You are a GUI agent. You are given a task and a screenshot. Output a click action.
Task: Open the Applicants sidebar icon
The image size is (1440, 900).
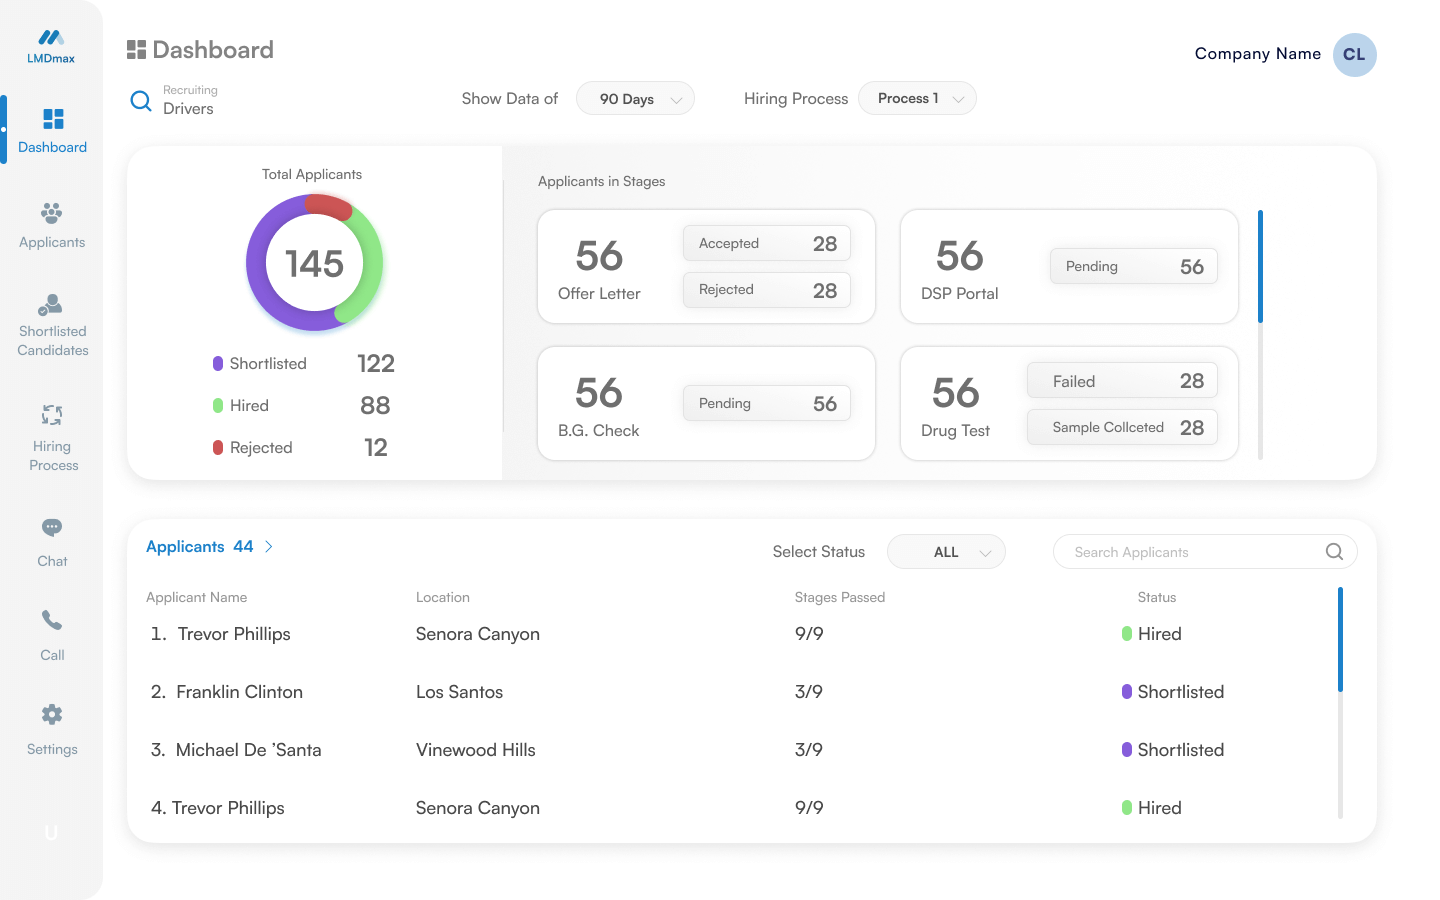tap(52, 213)
